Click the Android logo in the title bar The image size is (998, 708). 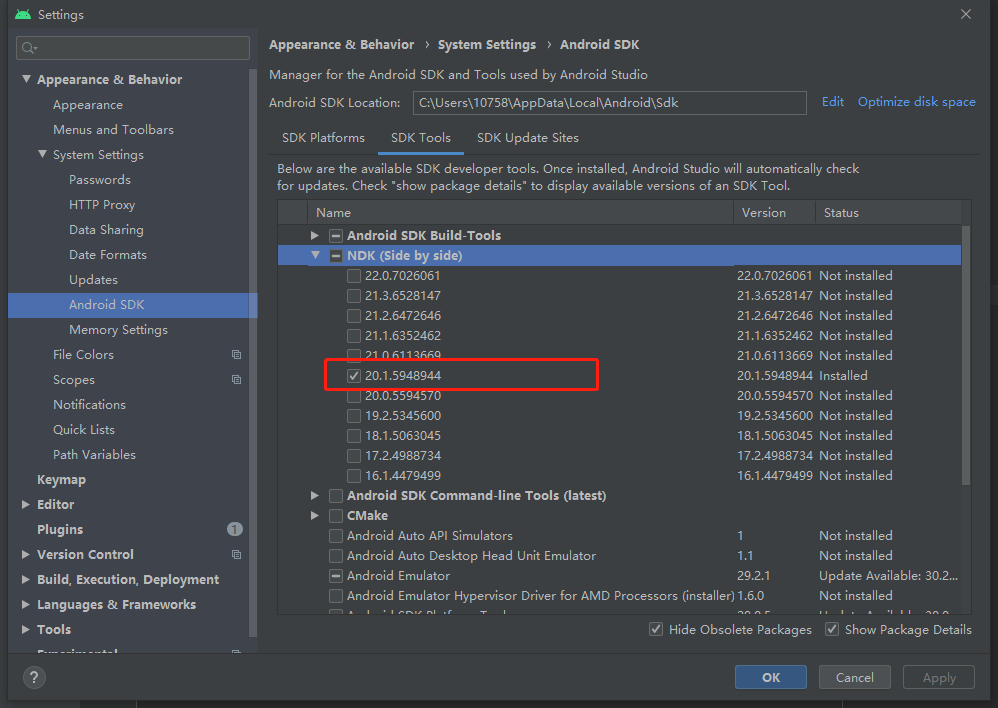click(x=23, y=14)
